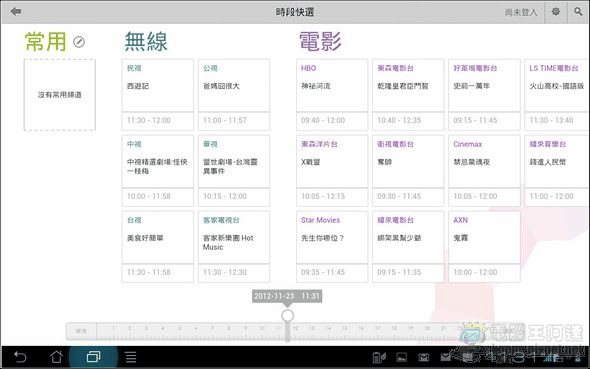Click the 11:30 - 12:00 time under 民視
Viewport: 590px width, 369px height.
tap(149, 120)
